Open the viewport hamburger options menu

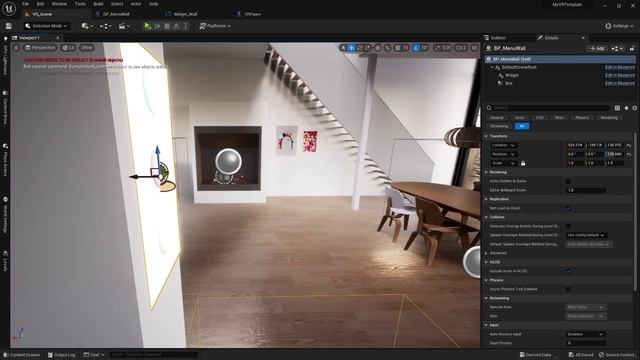point(16,47)
